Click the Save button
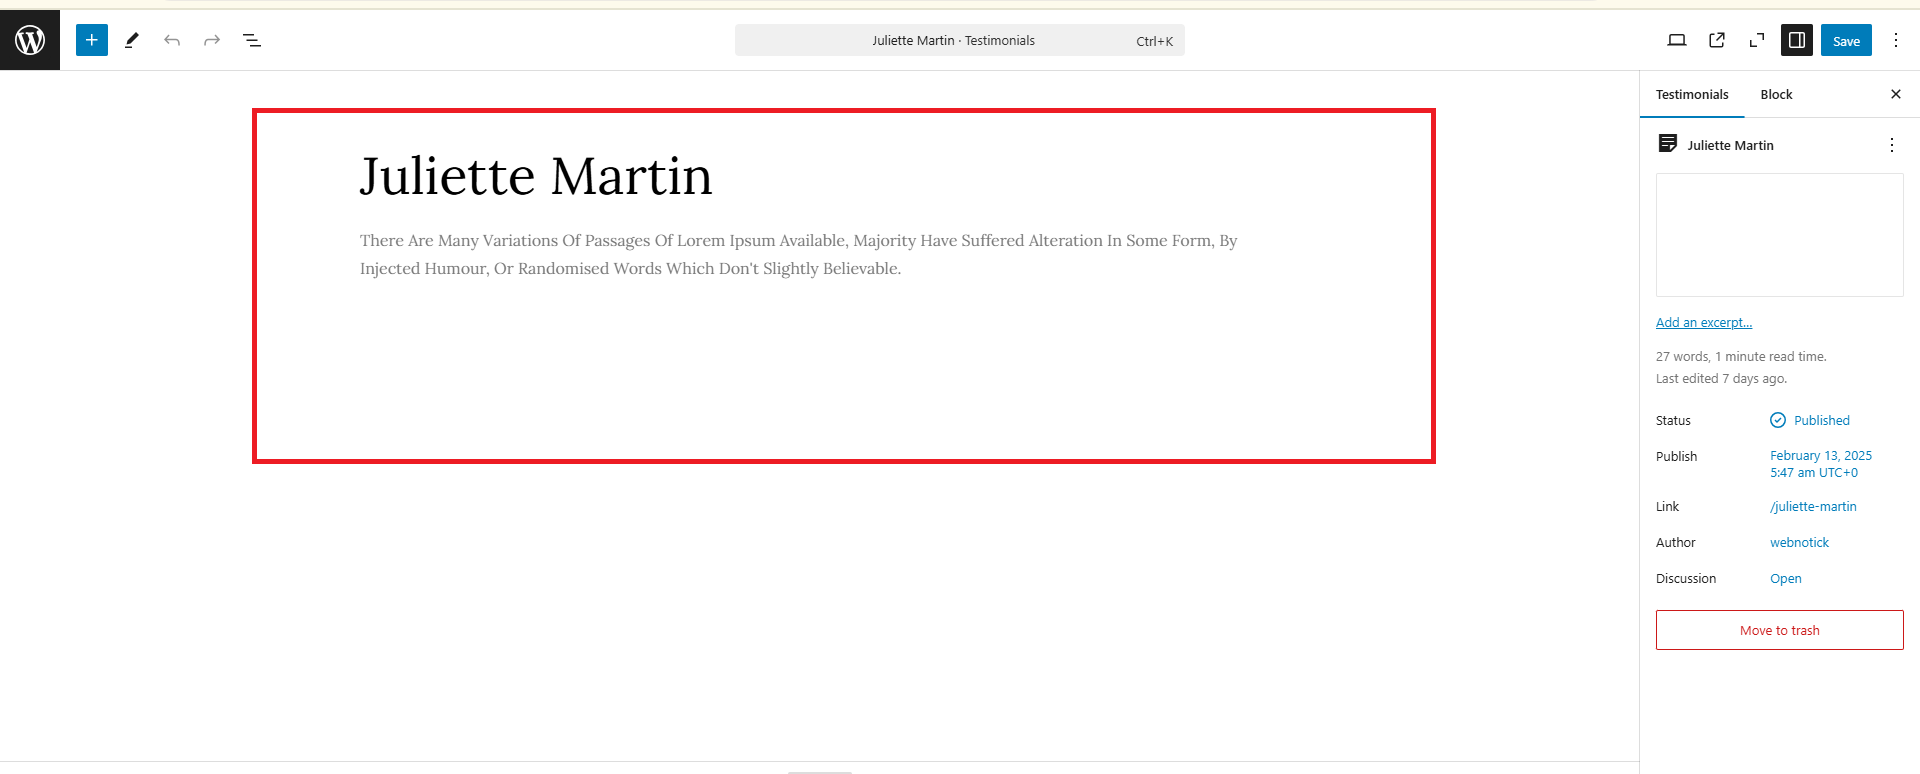1920x774 pixels. pos(1846,40)
